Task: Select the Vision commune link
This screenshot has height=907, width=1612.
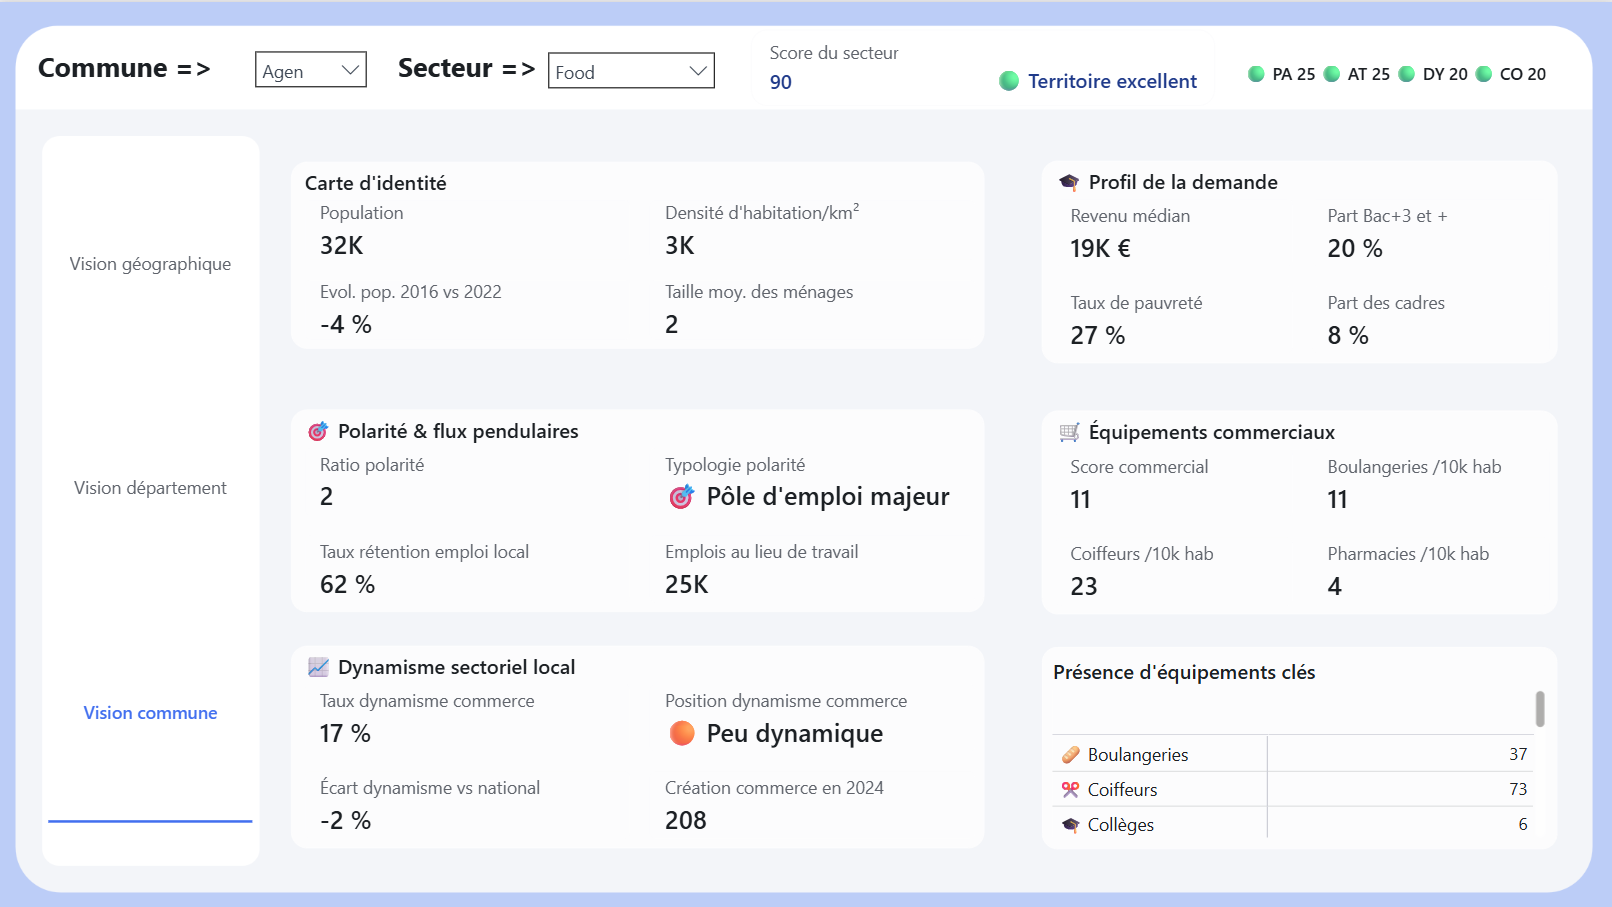Action: [150, 712]
